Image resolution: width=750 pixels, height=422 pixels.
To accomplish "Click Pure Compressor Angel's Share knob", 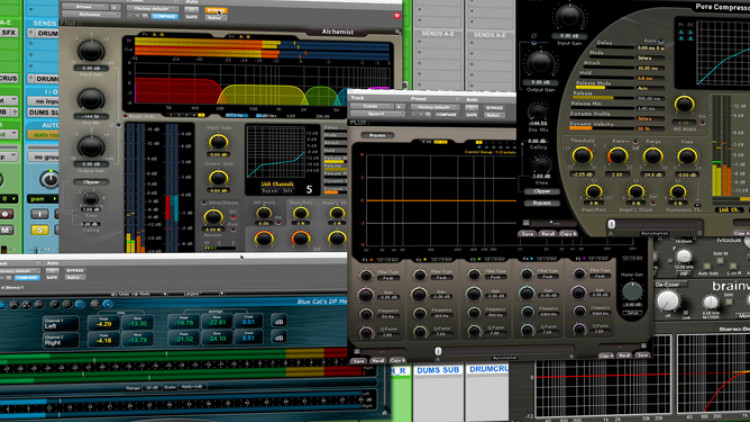I will click(636, 192).
